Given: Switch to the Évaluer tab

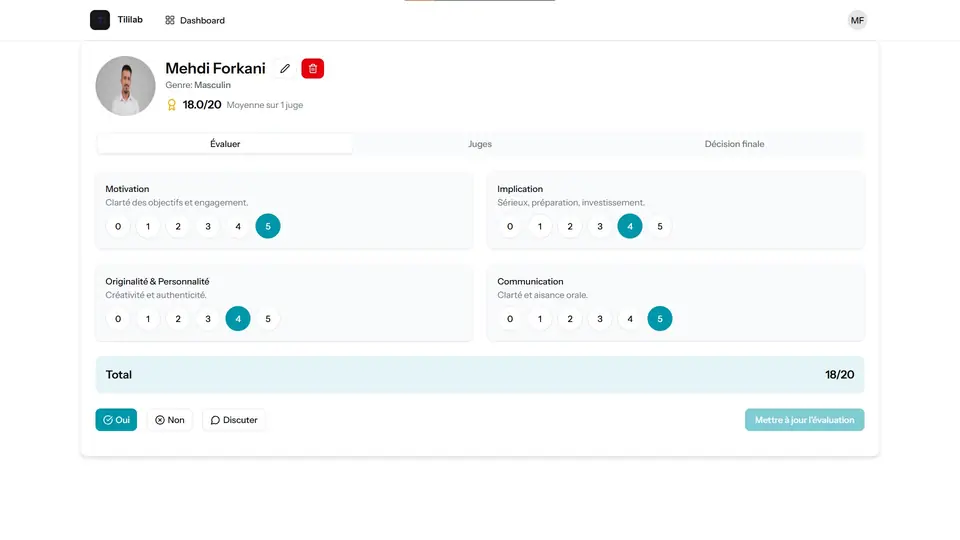Looking at the screenshot, I should pyautogui.click(x=225, y=144).
